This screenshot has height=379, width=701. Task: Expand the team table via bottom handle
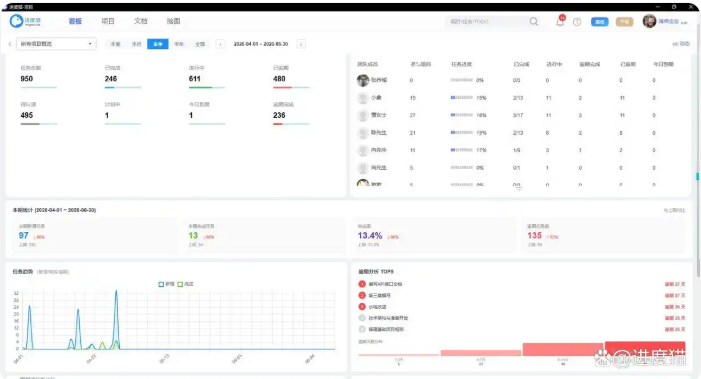coord(519,189)
